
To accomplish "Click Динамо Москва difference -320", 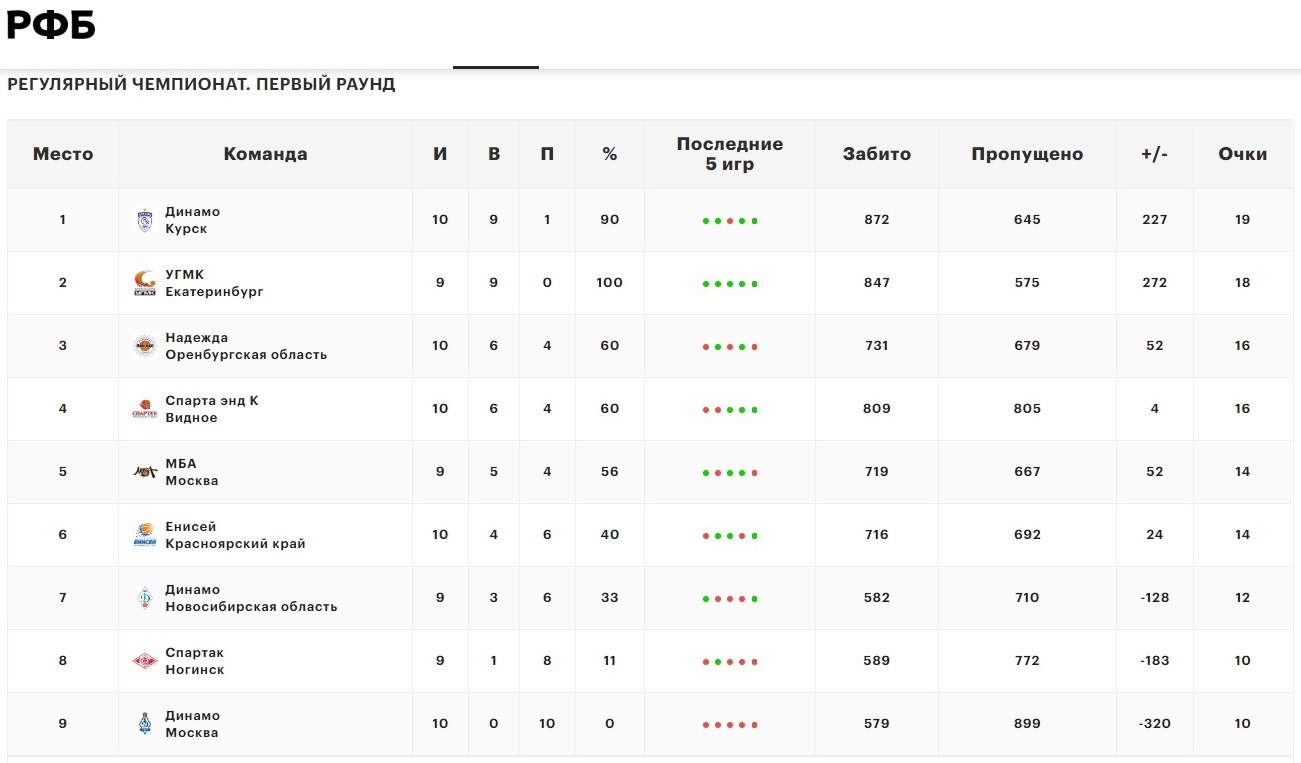I will click(x=1155, y=724).
